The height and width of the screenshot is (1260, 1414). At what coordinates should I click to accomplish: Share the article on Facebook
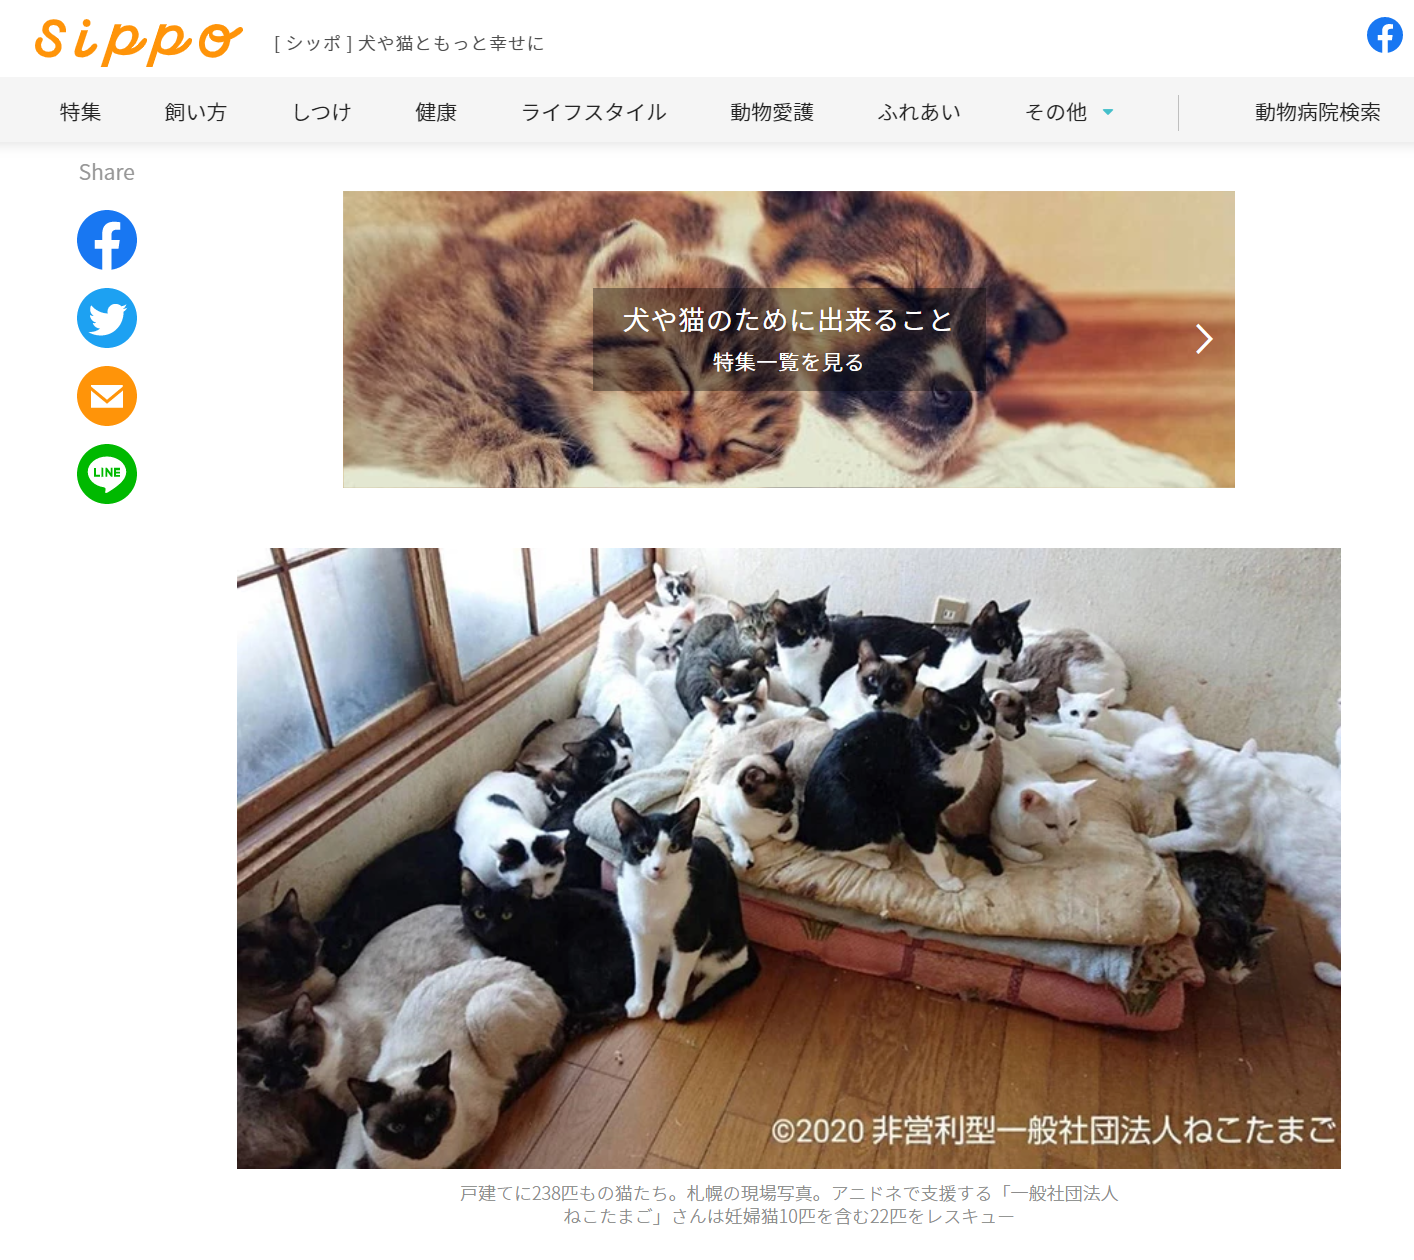[107, 240]
